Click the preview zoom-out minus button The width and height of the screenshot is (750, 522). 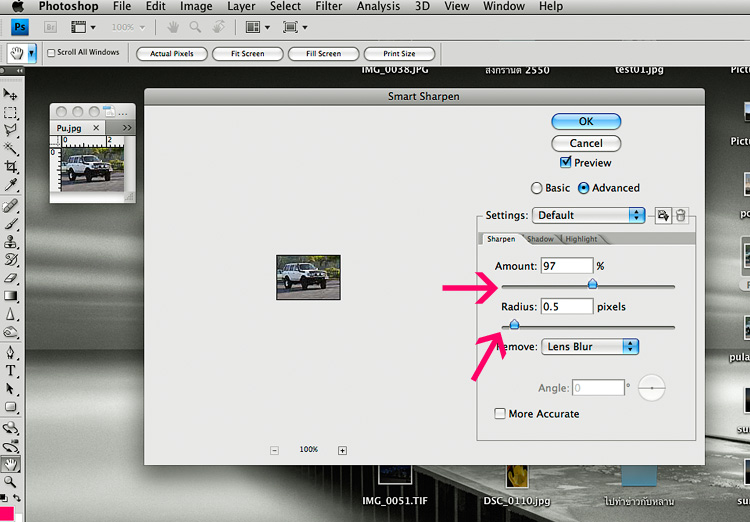(274, 451)
